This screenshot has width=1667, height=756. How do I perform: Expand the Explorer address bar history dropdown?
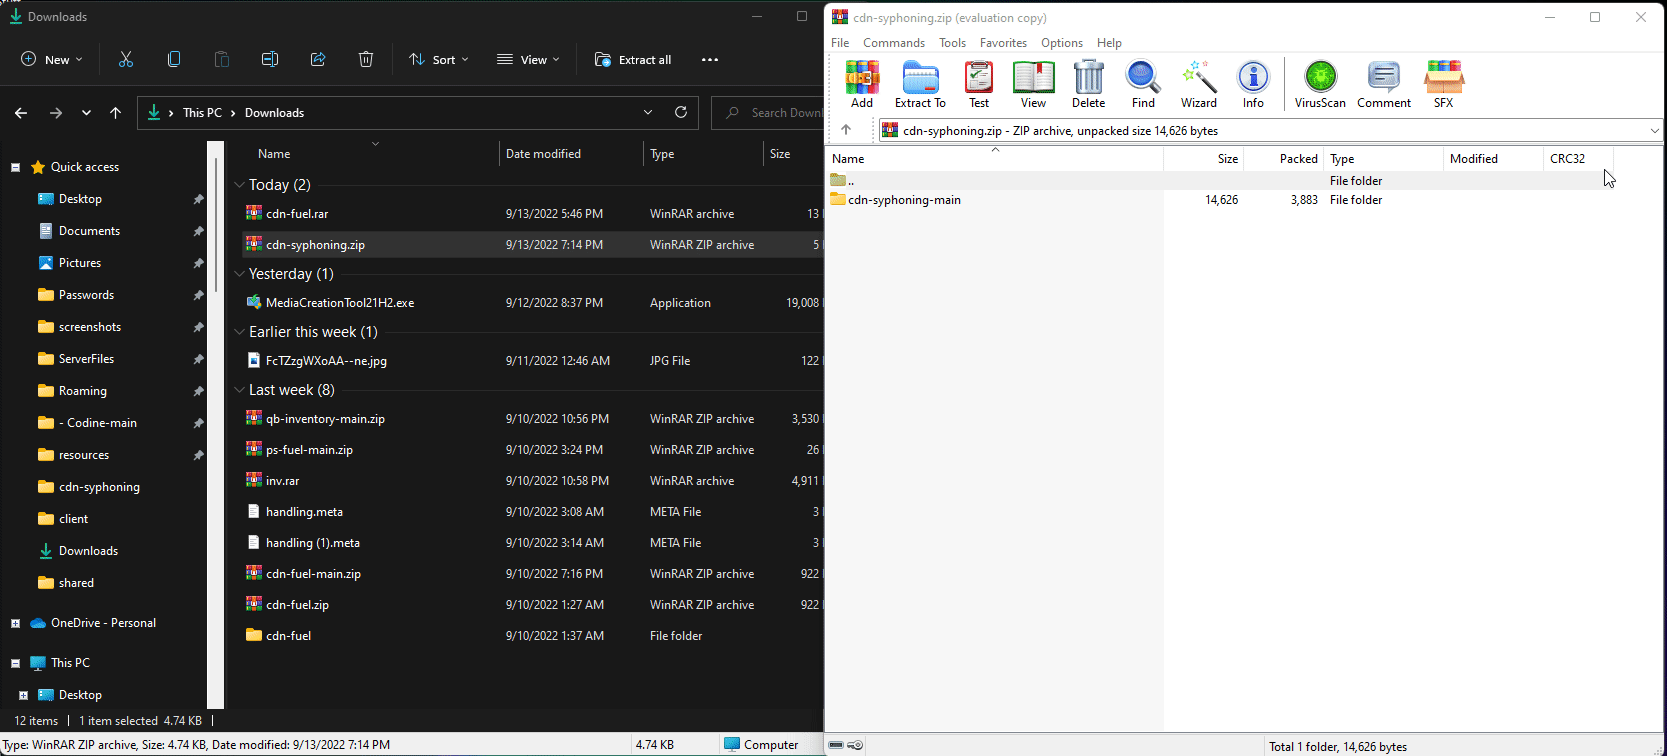[x=648, y=112]
